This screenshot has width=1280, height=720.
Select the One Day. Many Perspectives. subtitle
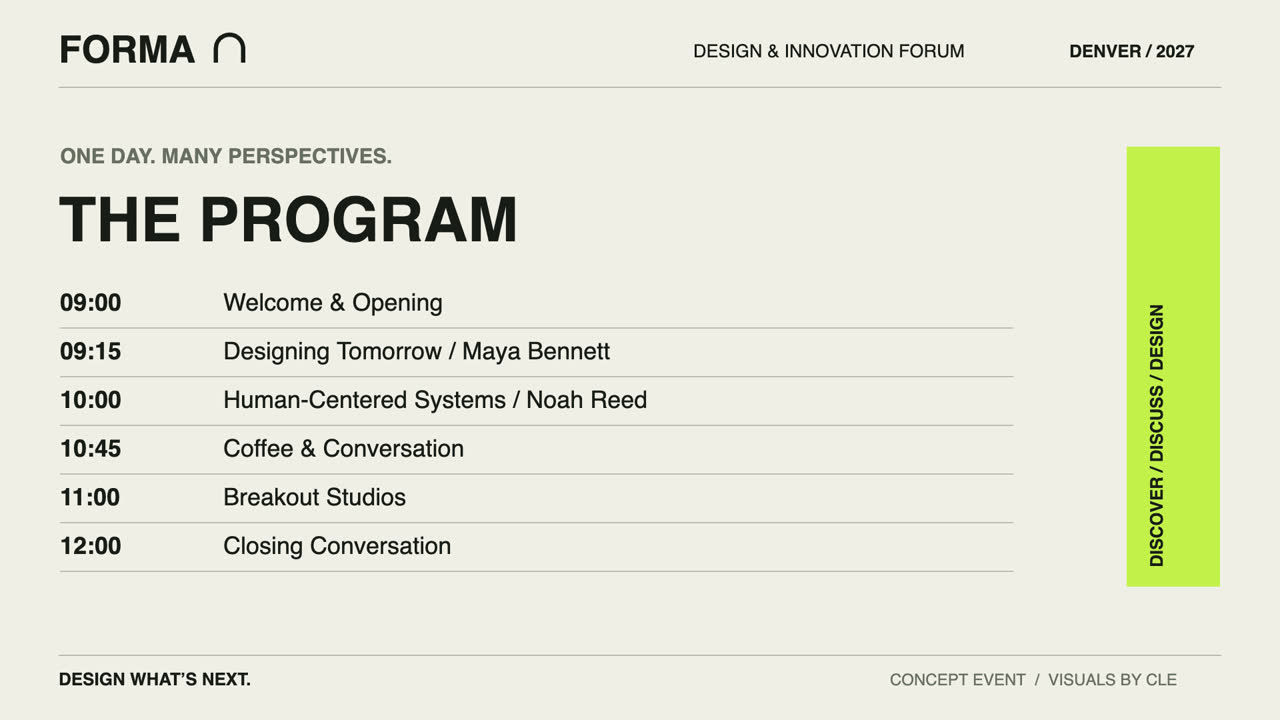pos(226,156)
